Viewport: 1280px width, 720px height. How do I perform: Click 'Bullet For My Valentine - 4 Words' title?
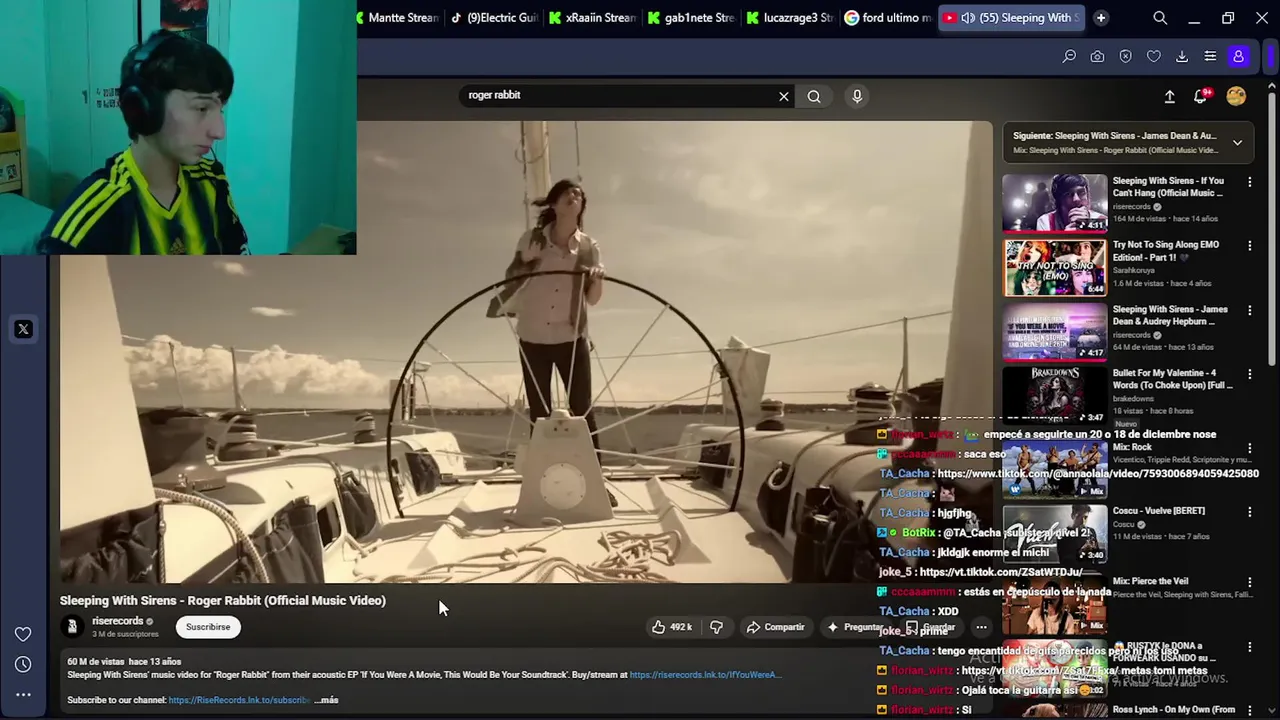1172,379
